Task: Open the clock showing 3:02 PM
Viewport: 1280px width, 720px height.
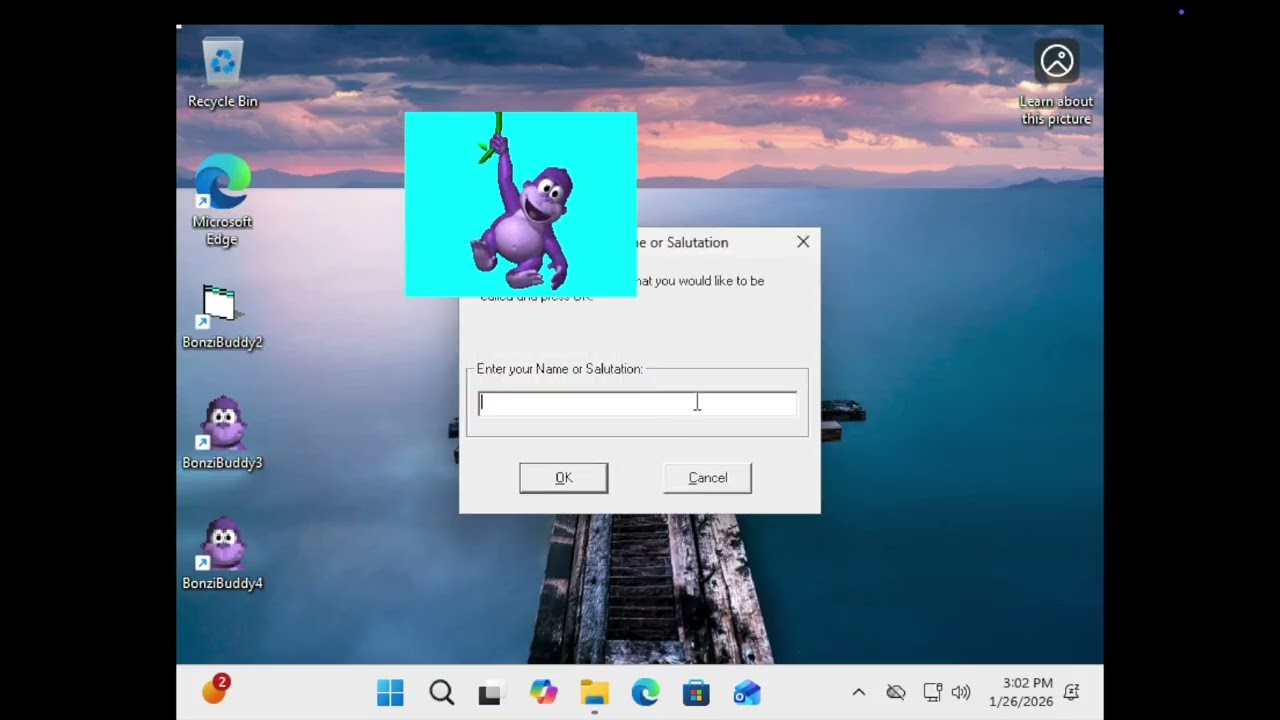Action: (1020, 692)
